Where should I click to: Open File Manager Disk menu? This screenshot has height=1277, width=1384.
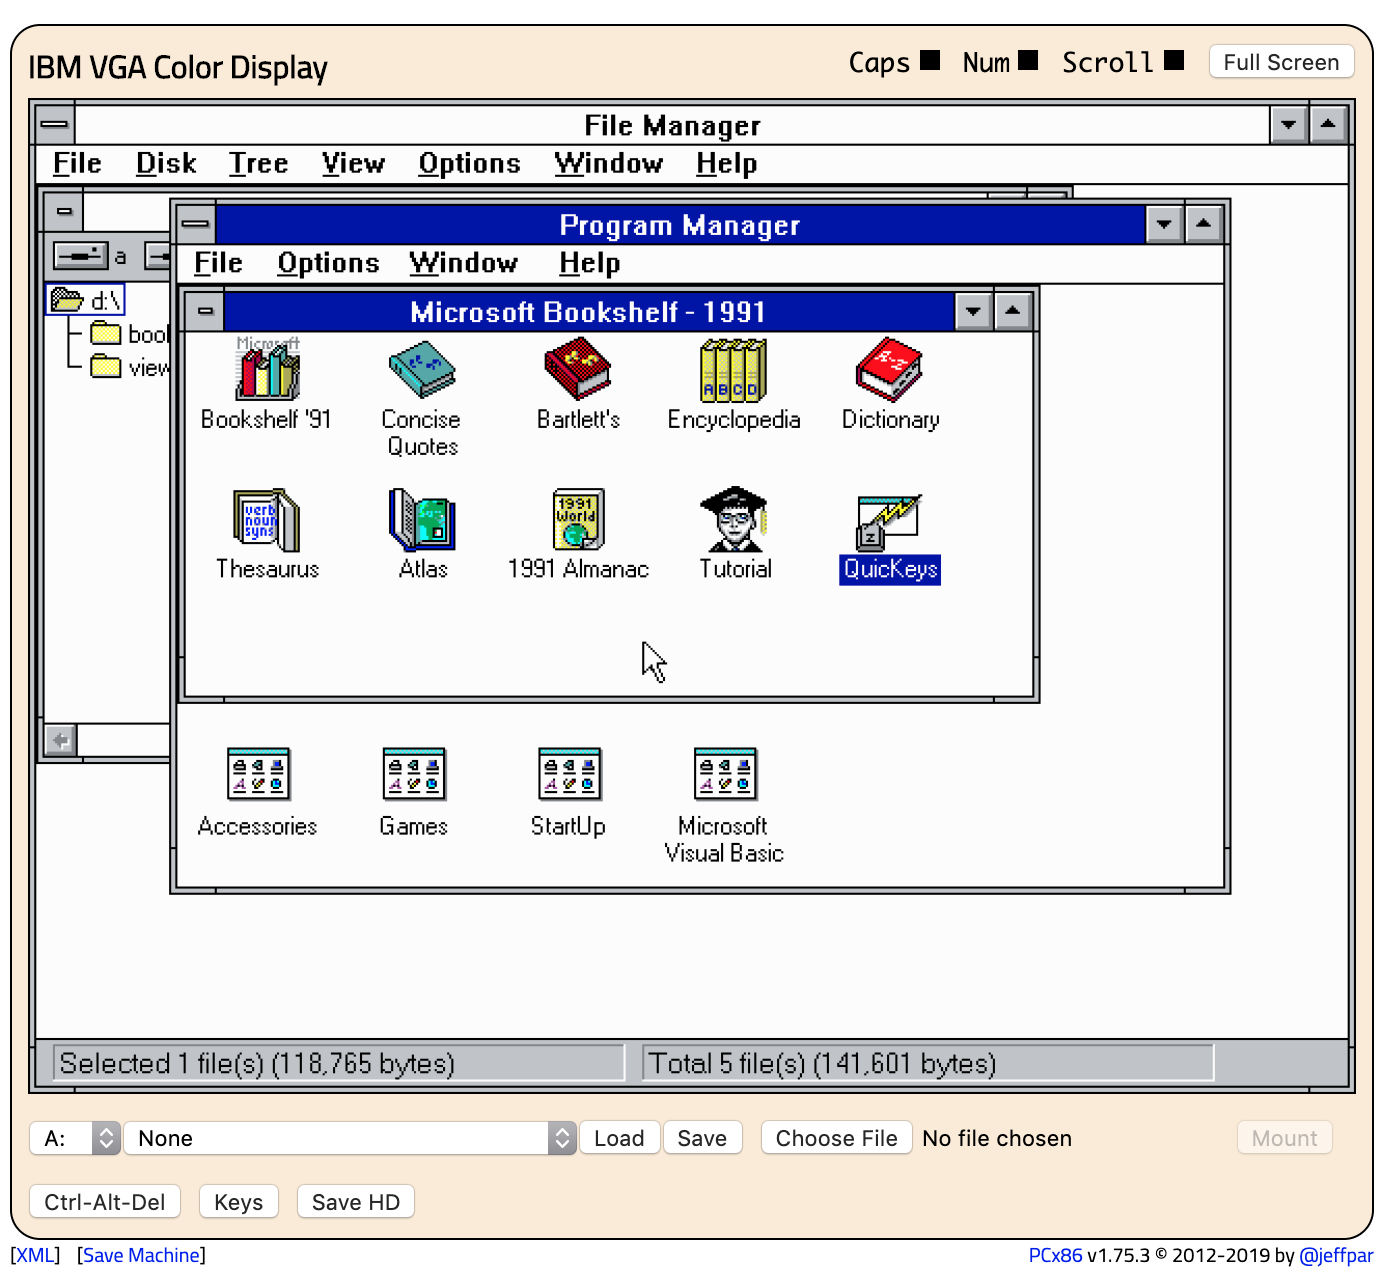[166, 163]
